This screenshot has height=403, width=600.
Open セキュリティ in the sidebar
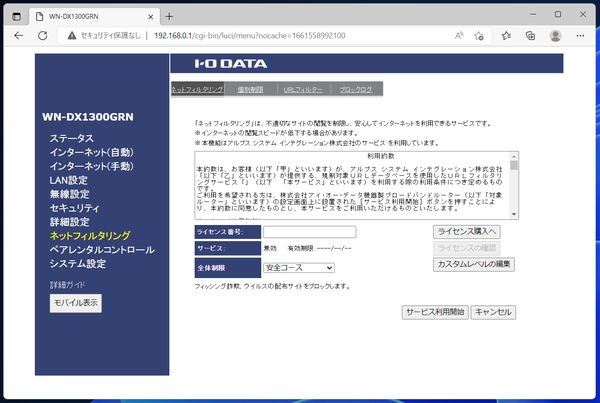coord(74,208)
